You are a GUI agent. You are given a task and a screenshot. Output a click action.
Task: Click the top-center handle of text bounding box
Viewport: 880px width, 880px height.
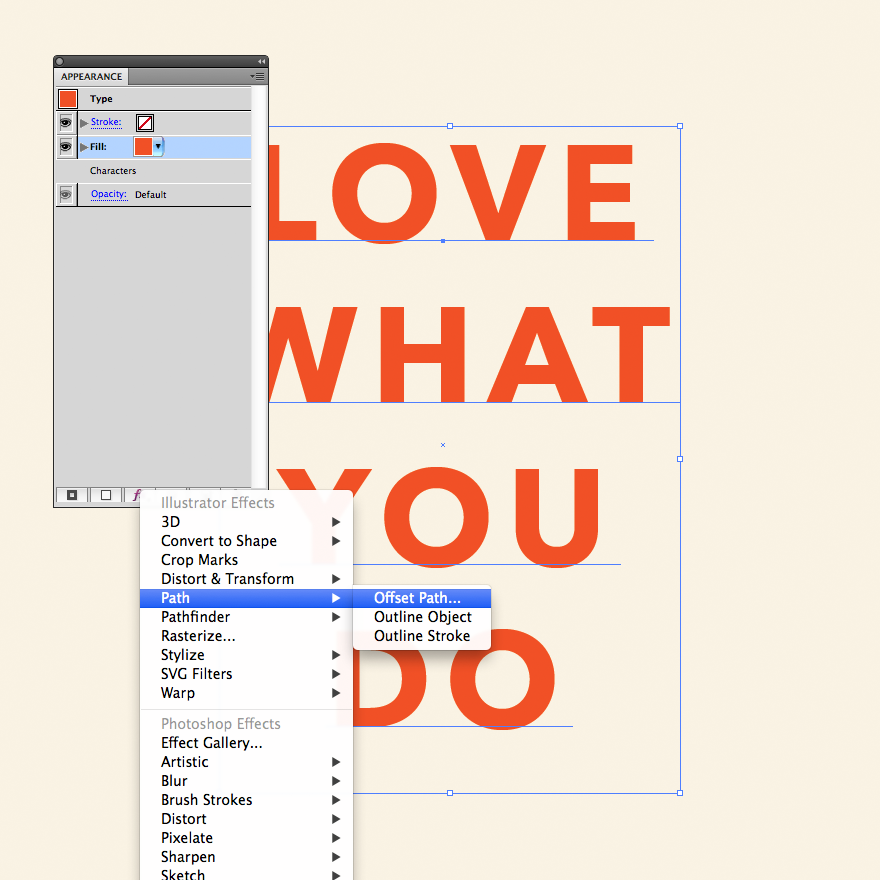450,126
